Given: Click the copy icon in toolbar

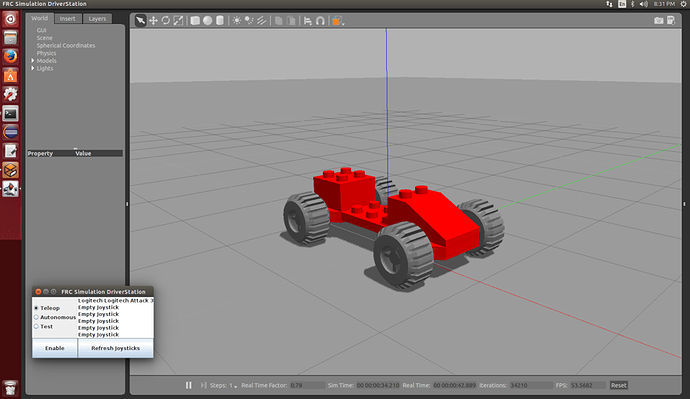Looking at the screenshot, I should coord(279,20).
